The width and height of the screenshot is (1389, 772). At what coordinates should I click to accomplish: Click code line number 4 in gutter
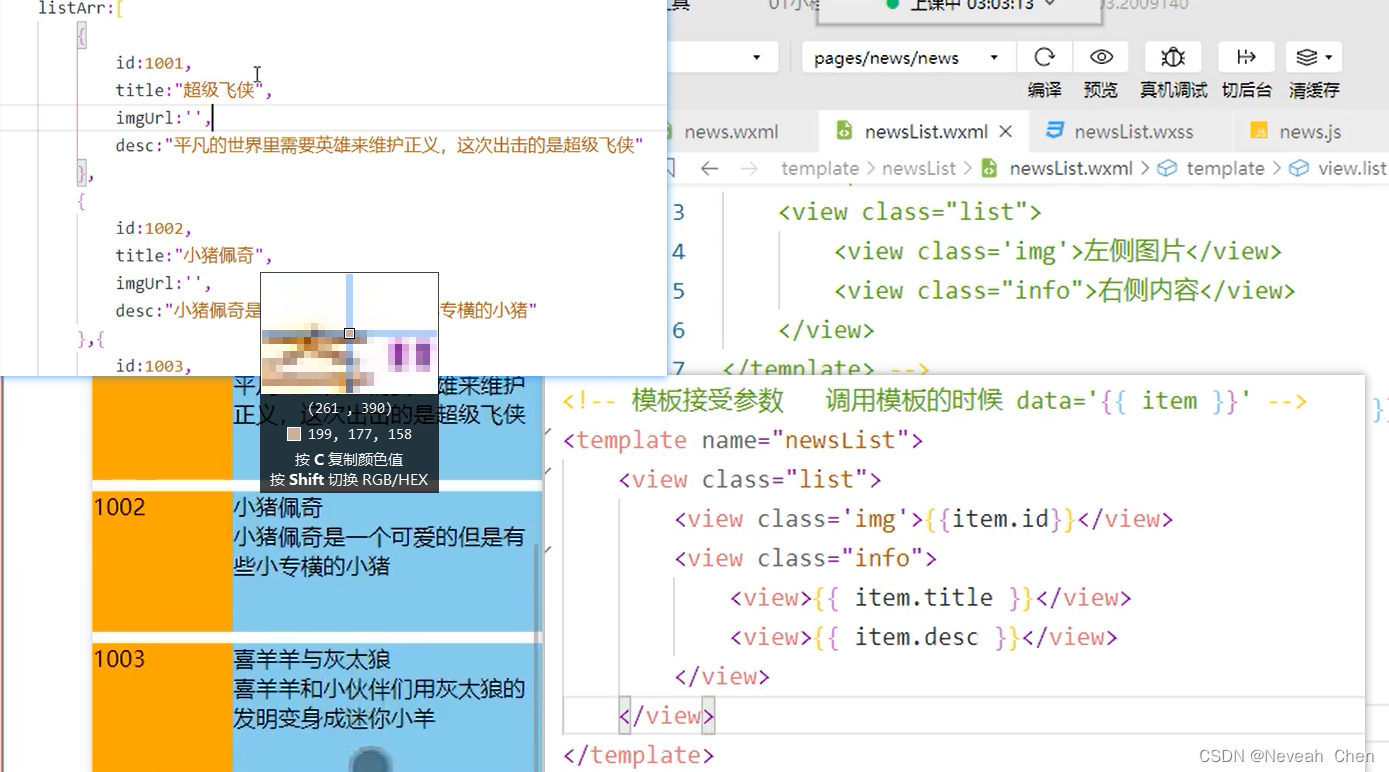679,251
